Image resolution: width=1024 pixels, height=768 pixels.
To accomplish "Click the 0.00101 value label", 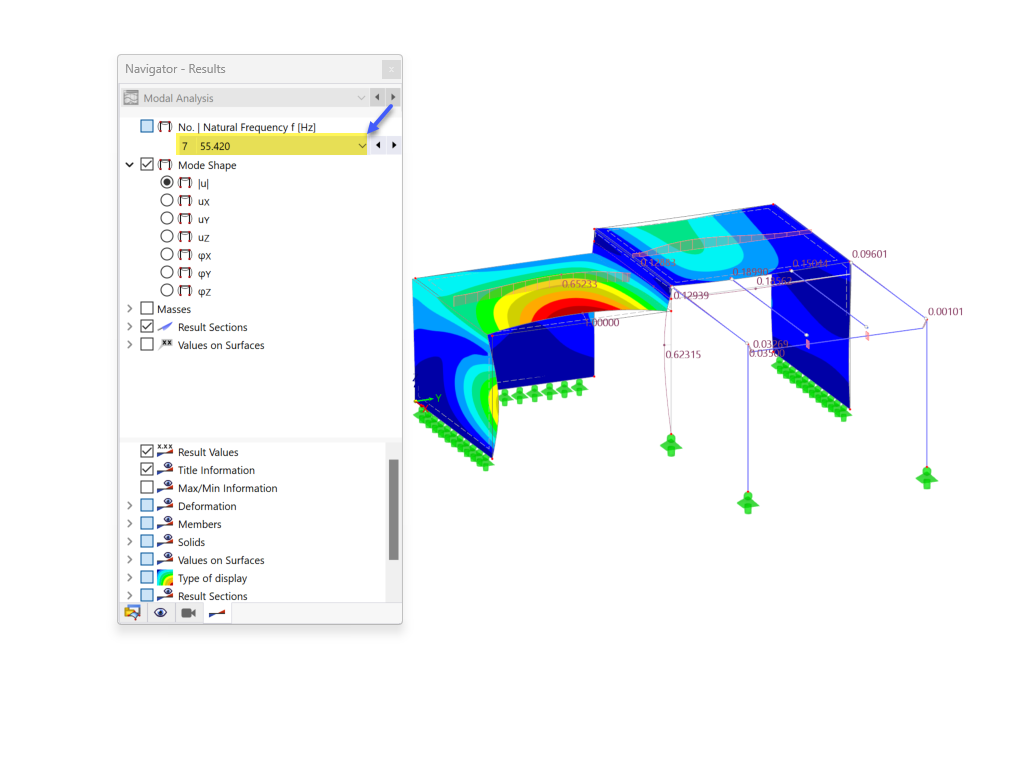I will coord(945,312).
